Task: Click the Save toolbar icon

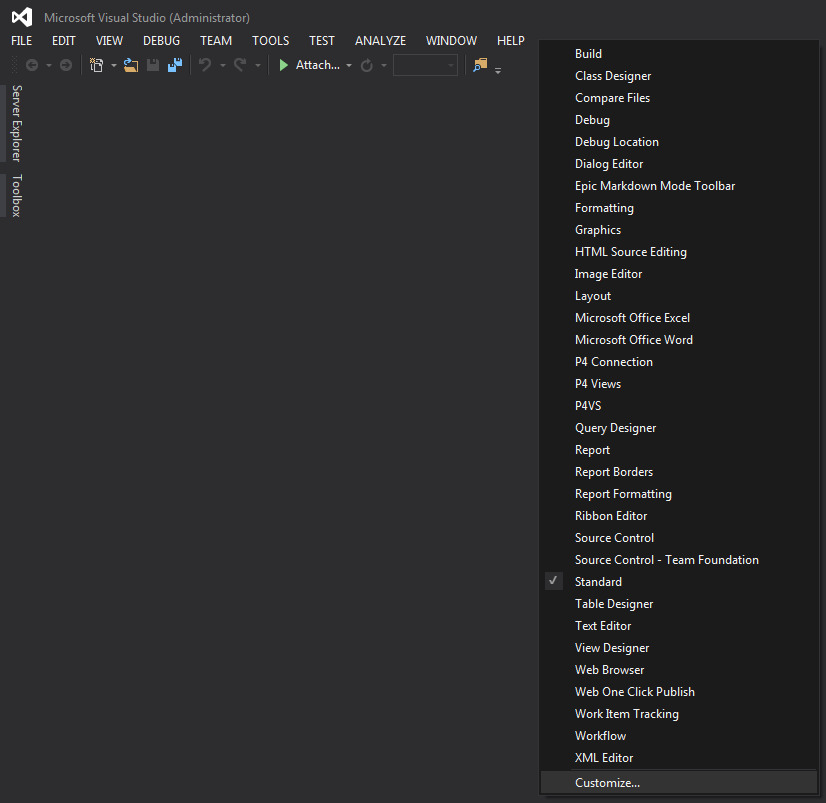Action: pyautogui.click(x=152, y=64)
